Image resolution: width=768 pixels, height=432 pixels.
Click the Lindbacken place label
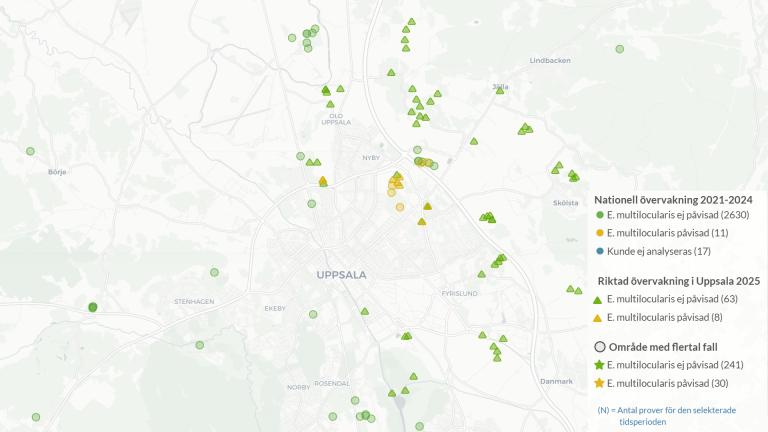tap(549, 61)
